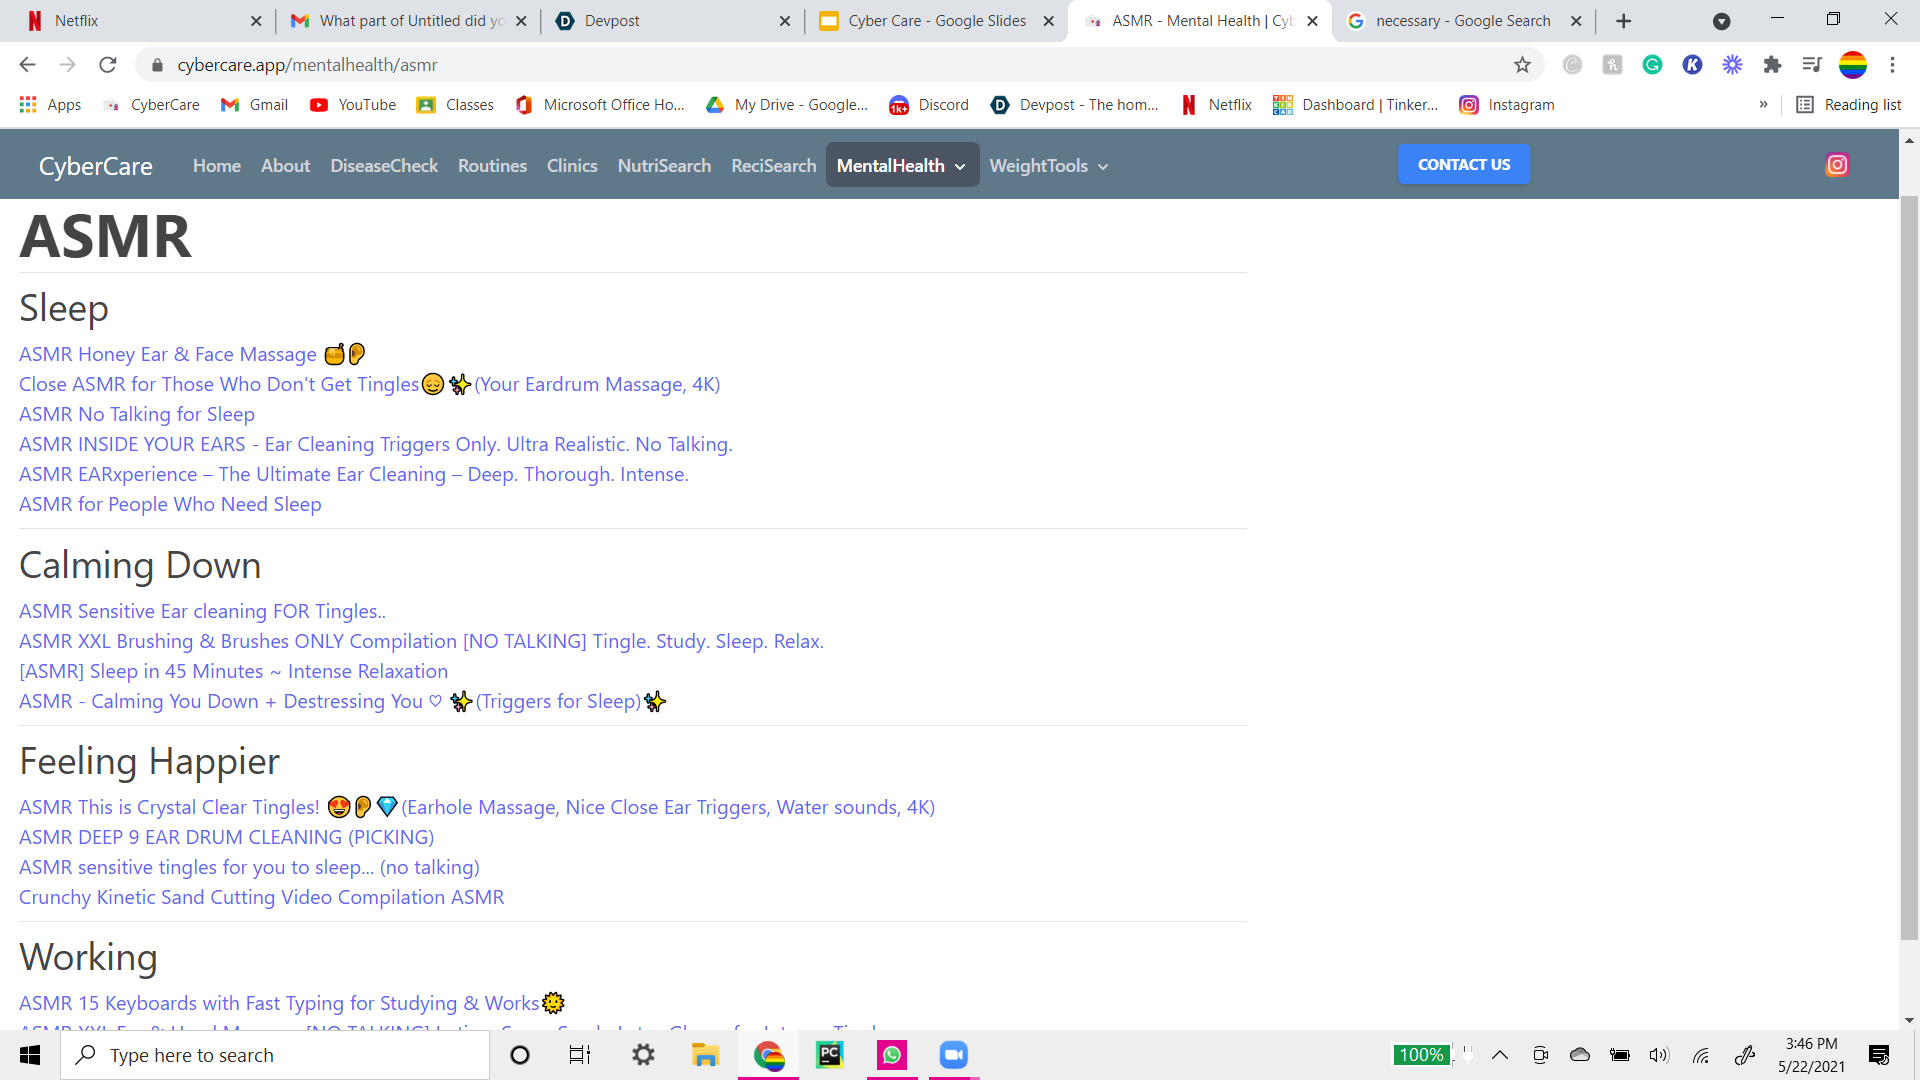Screen dimensions: 1920x1080
Task: Bookmark this page with the star icon
Action: pyautogui.click(x=1522, y=65)
